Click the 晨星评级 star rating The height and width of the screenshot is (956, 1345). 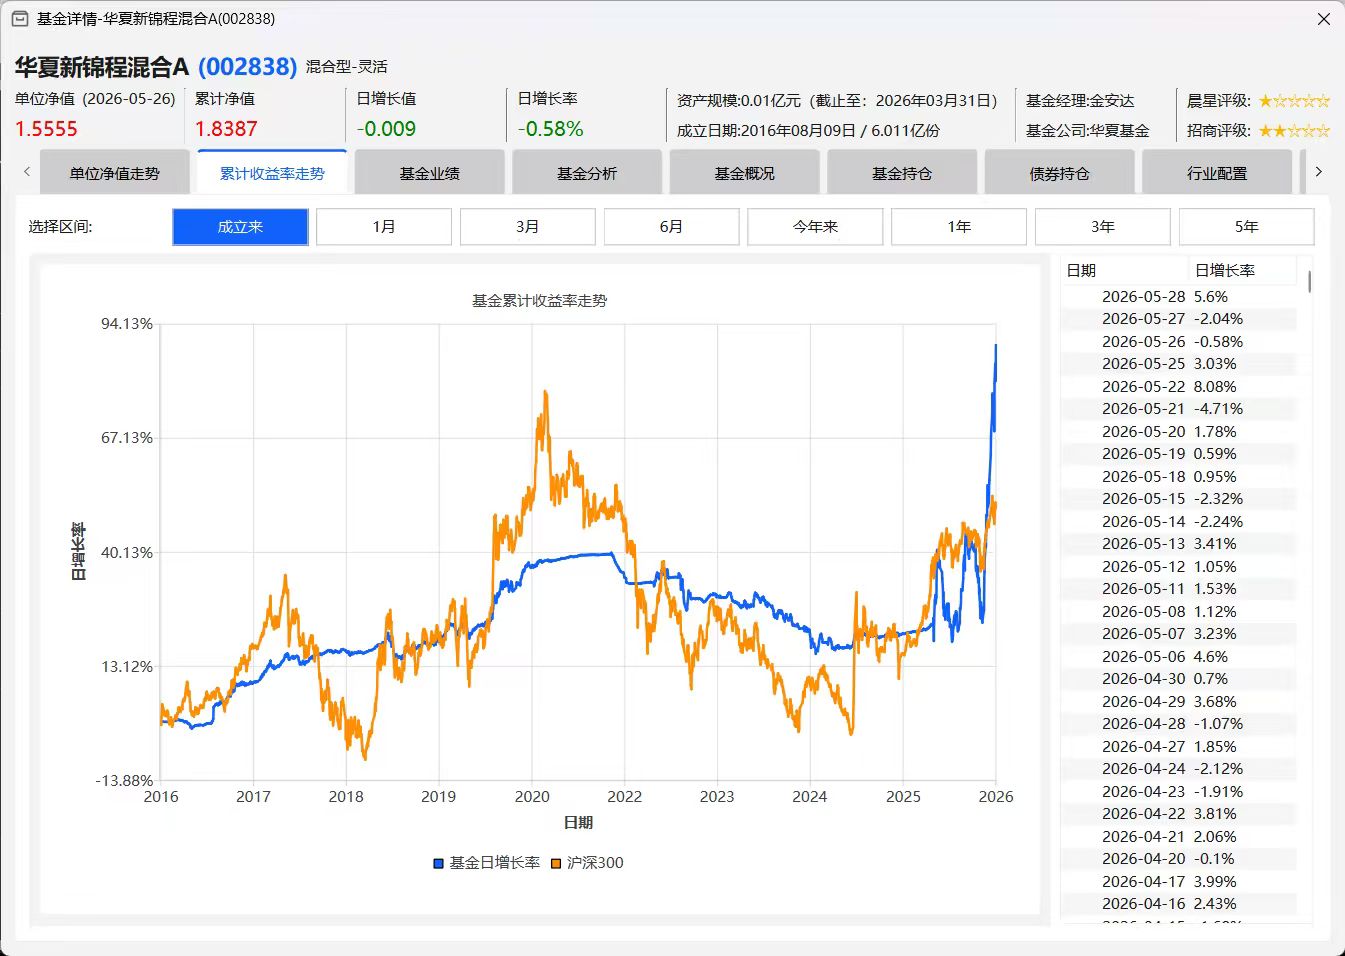(1294, 101)
